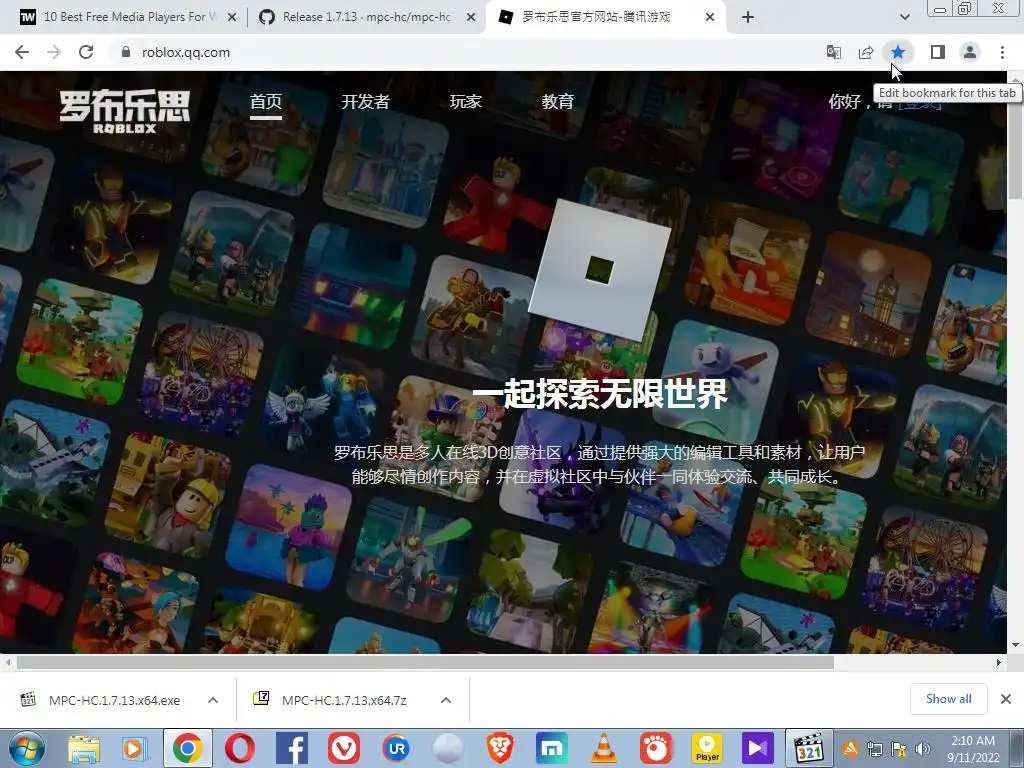This screenshot has width=1024, height=768.
Task: Expand options for MPC-HC.1.7.13.x64.exe download
Action: coord(213,700)
